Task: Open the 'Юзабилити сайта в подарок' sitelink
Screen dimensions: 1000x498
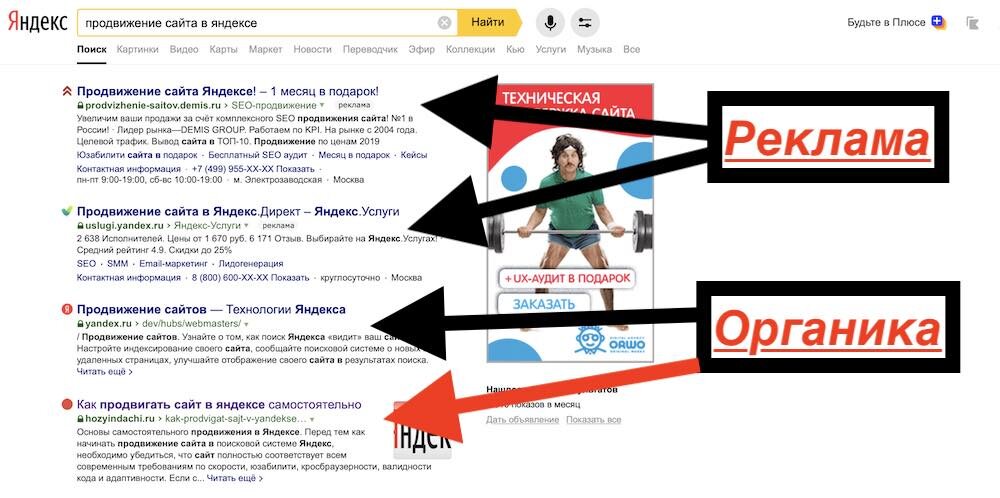Action: [137, 155]
